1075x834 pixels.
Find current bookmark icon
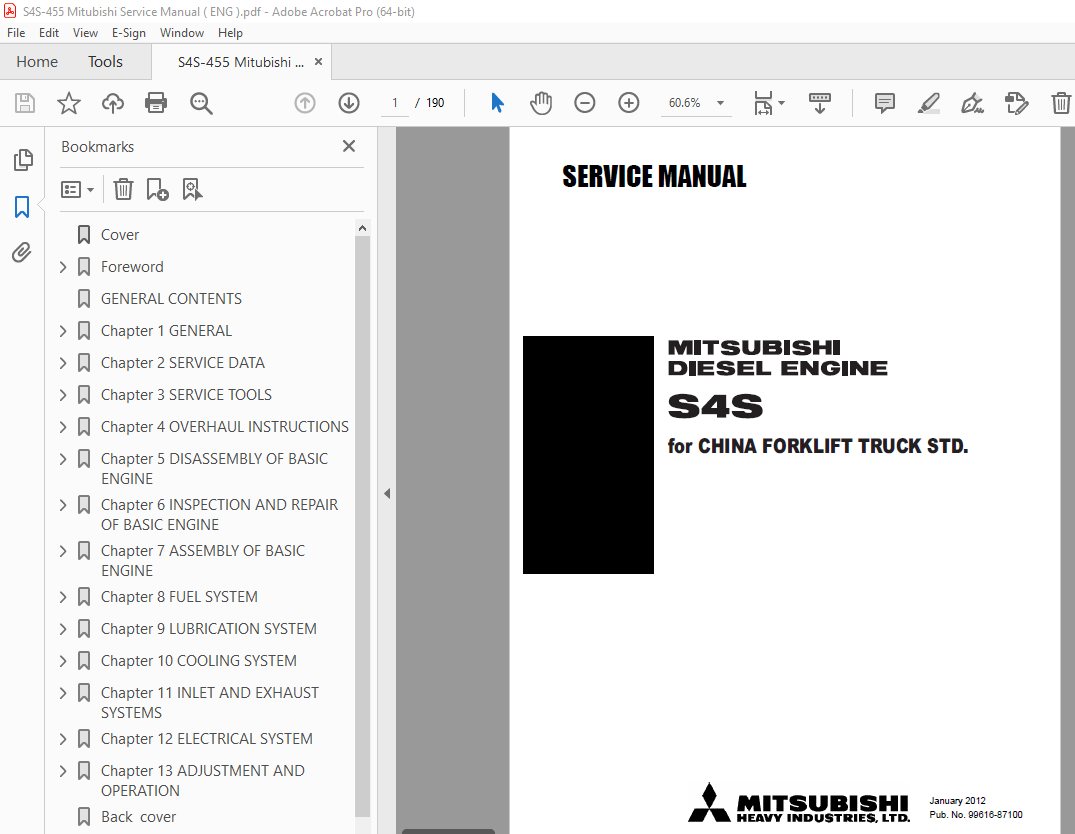192,189
